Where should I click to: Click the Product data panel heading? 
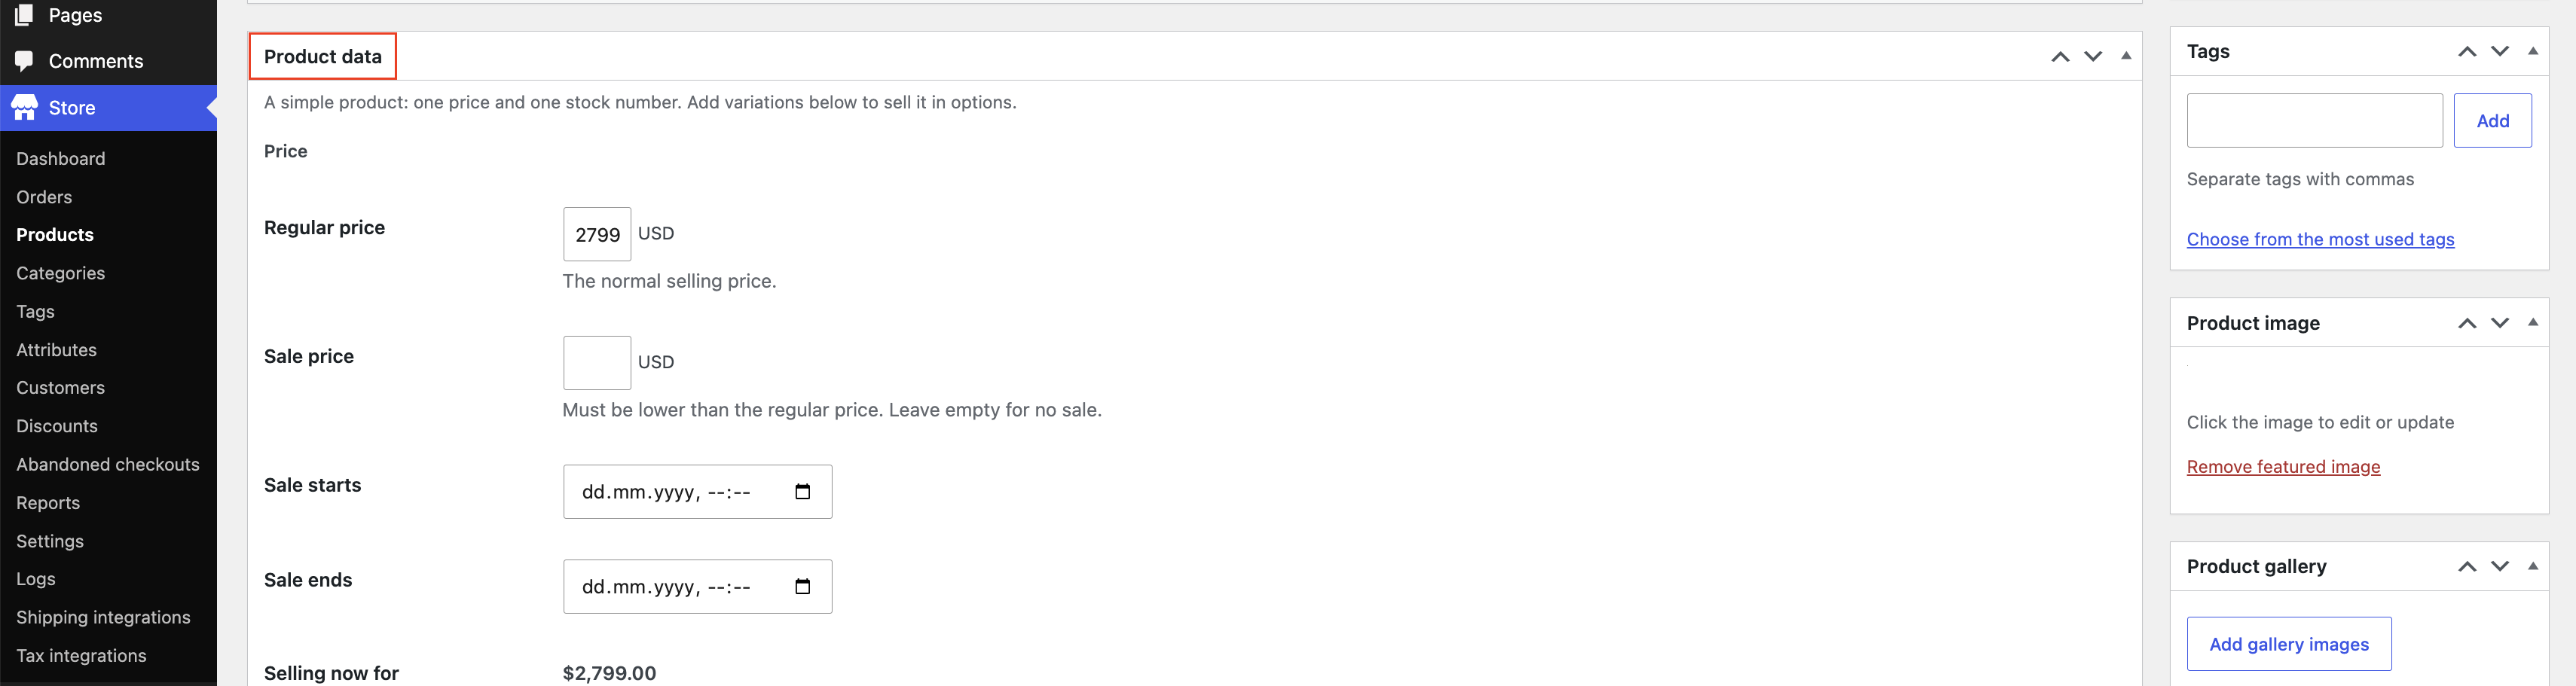point(323,56)
